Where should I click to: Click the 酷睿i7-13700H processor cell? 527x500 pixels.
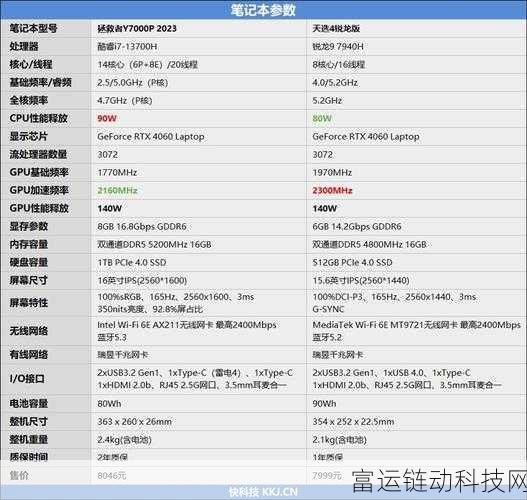[127, 46]
